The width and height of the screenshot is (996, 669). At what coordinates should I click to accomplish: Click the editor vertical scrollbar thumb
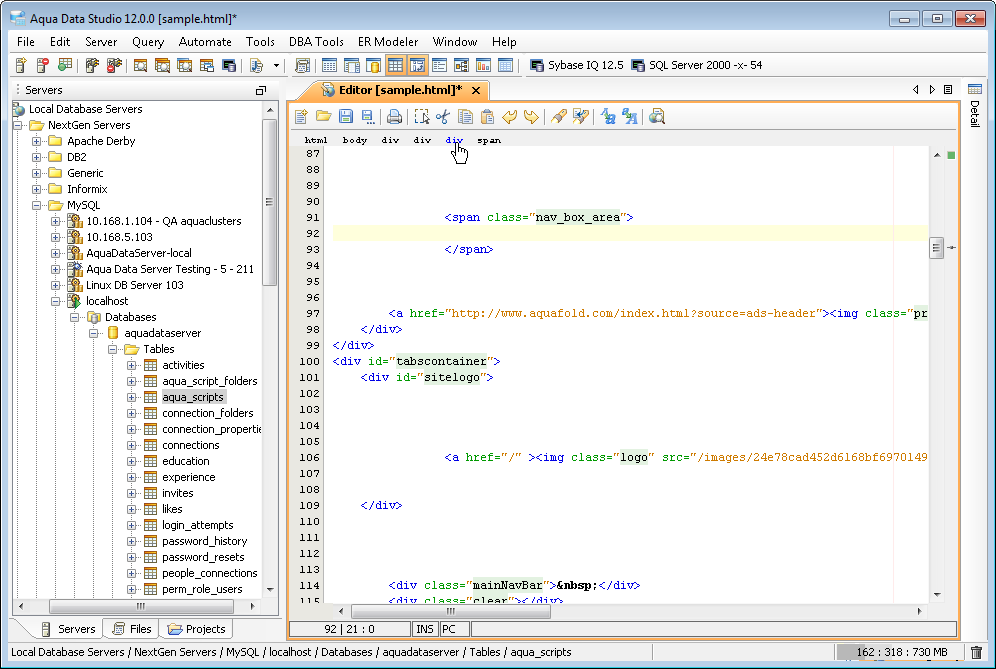(x=936, y=248)
